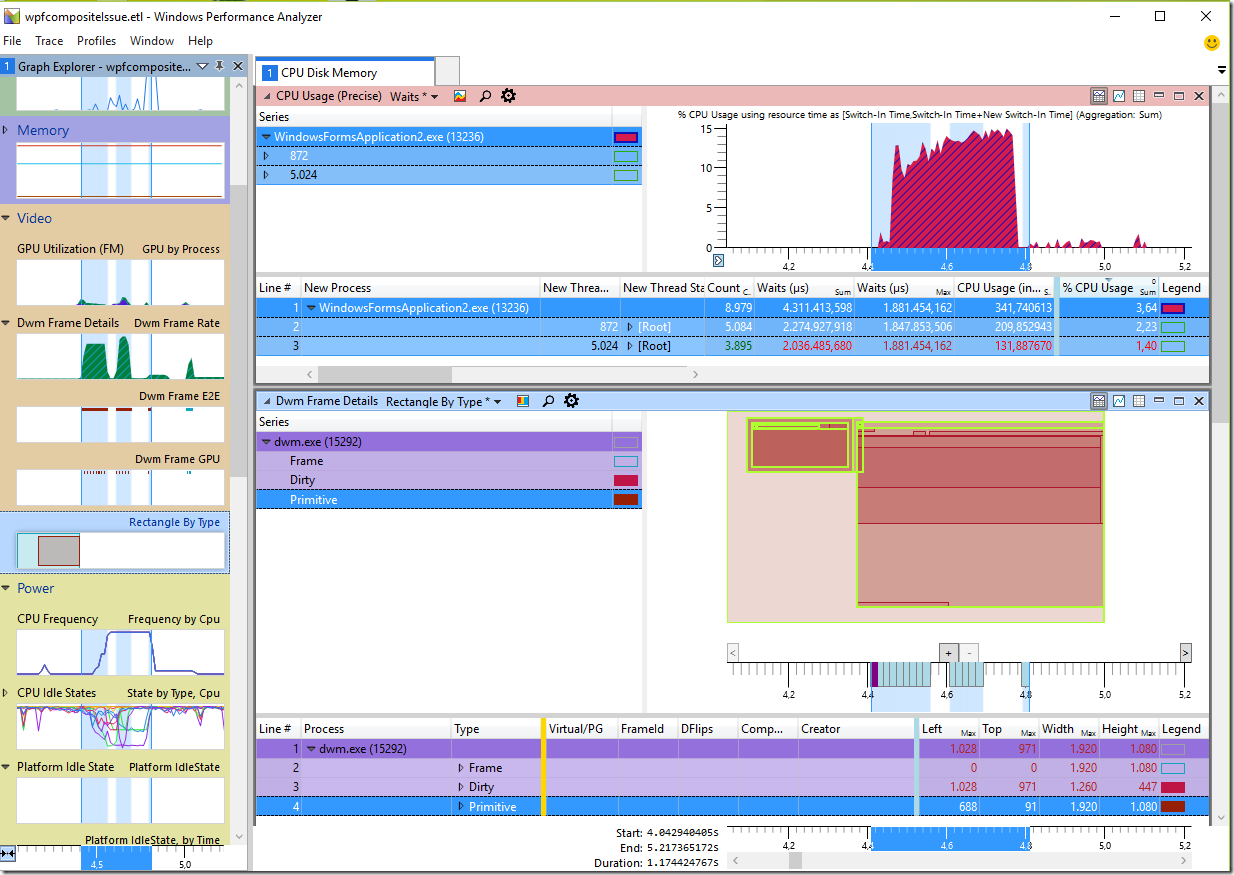Toggle Primitive series color box
This screenshot has height=875, width=1234.
pyautogui.click(x=625, y=499)
